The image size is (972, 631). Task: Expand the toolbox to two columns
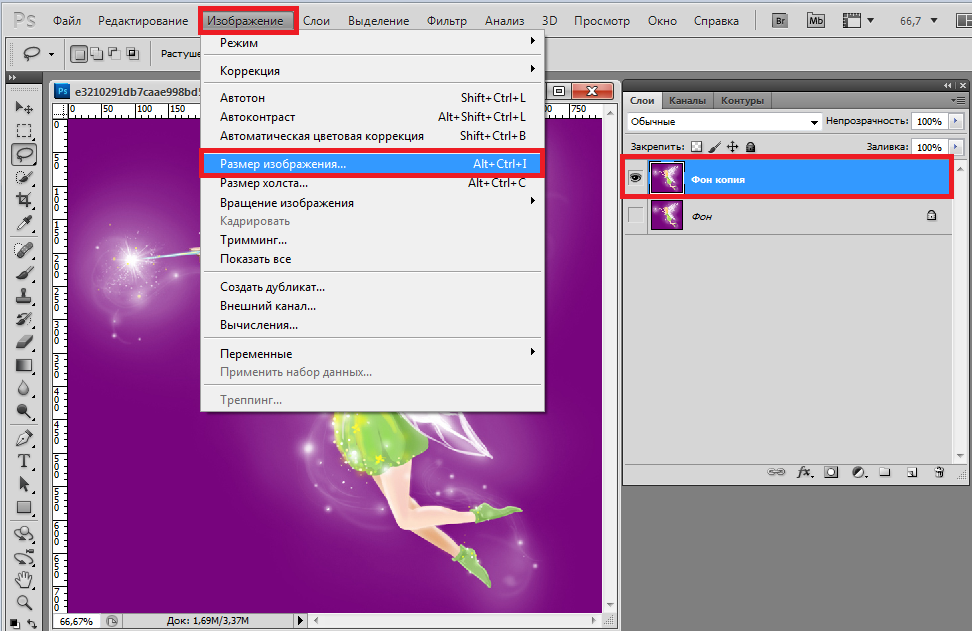[x=12, y=77]
